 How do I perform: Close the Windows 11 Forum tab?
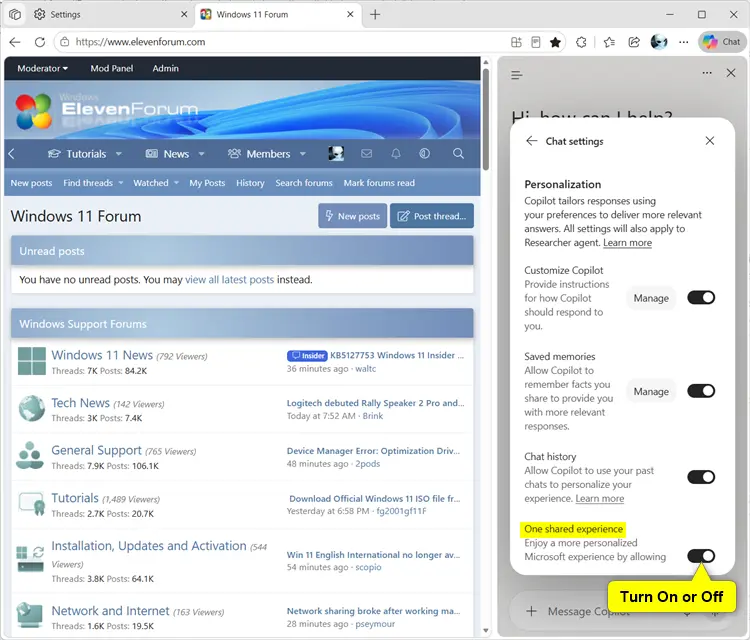coord(350,14)
